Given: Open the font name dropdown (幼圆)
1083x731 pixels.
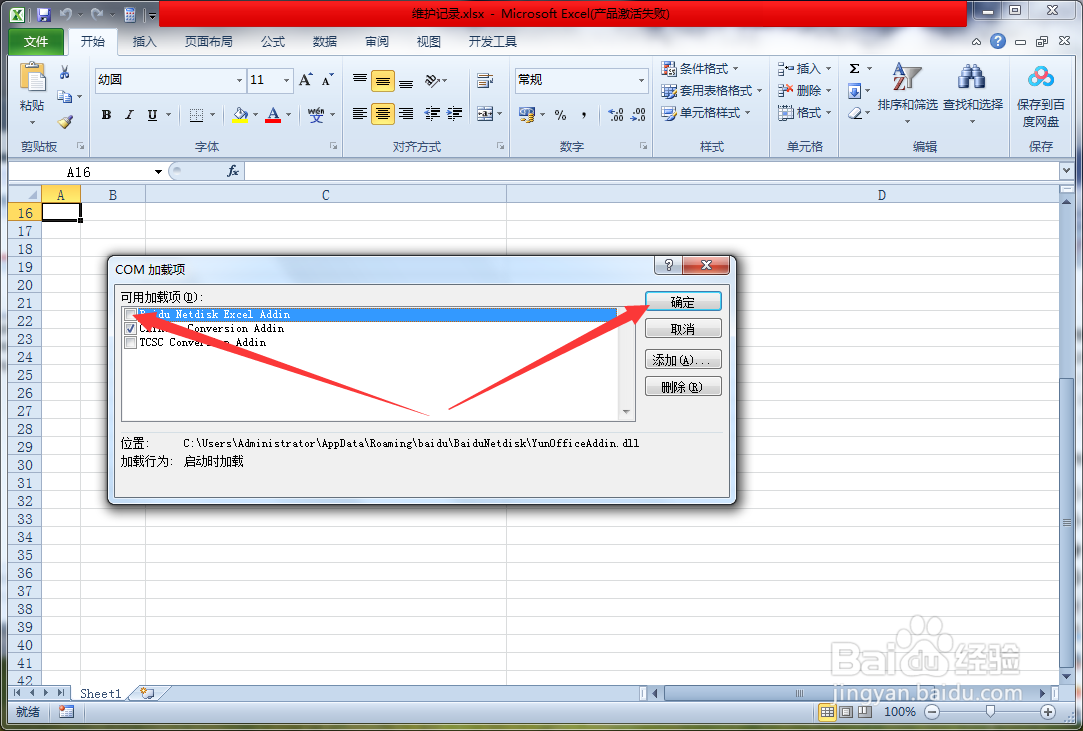Looking at the screenshot, I should [239, 81].
